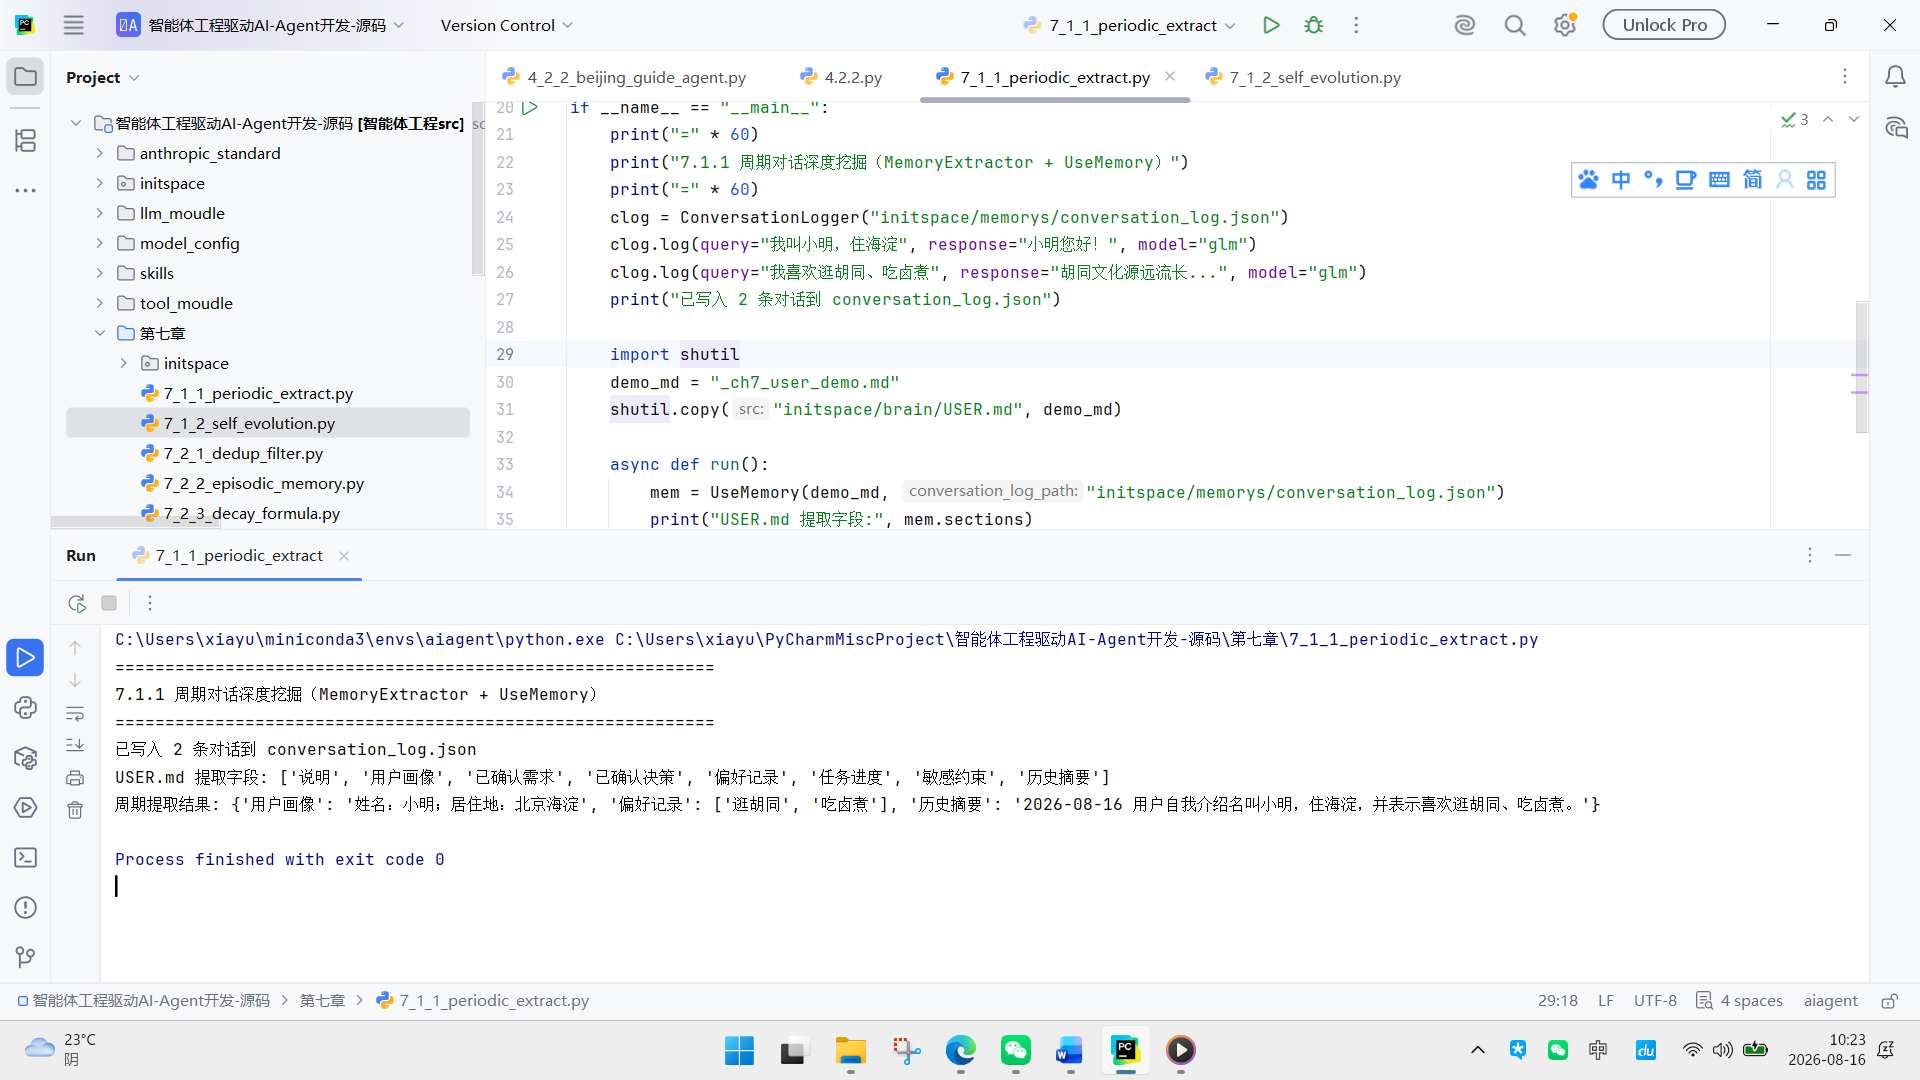Open project name dropdown in title bar
This screenshot has height=1080, width=1920.
tap(261, 25)
